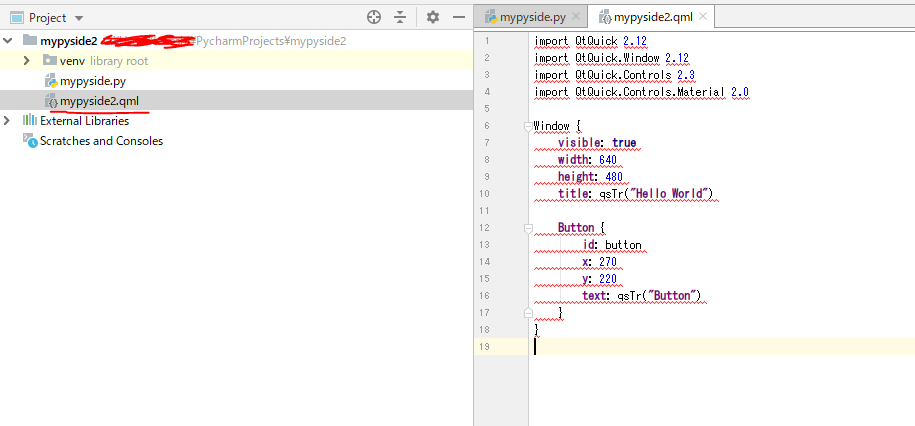
Task: Hide the Project panel using the minus icon
Action: (x=459, y=18)
